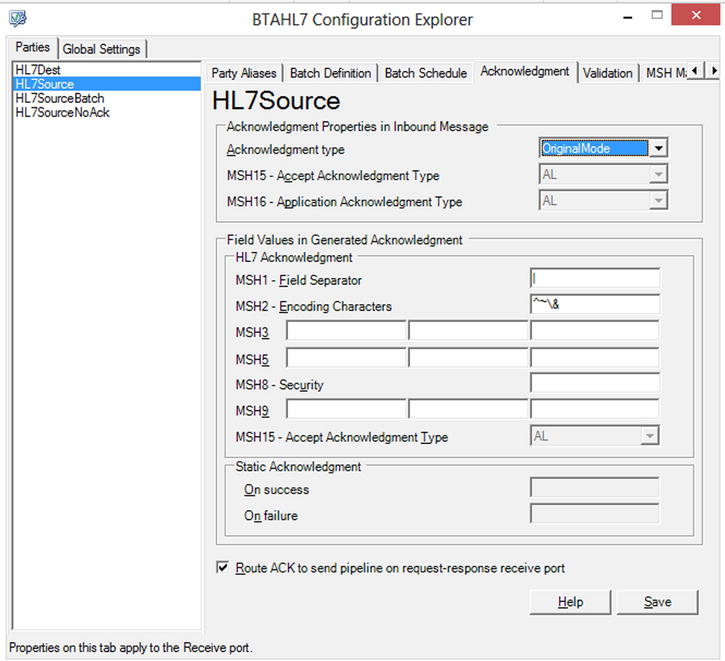Switch to the Parties tab
This screenshot has height=661, width=725.
click(x=32, y=47)
